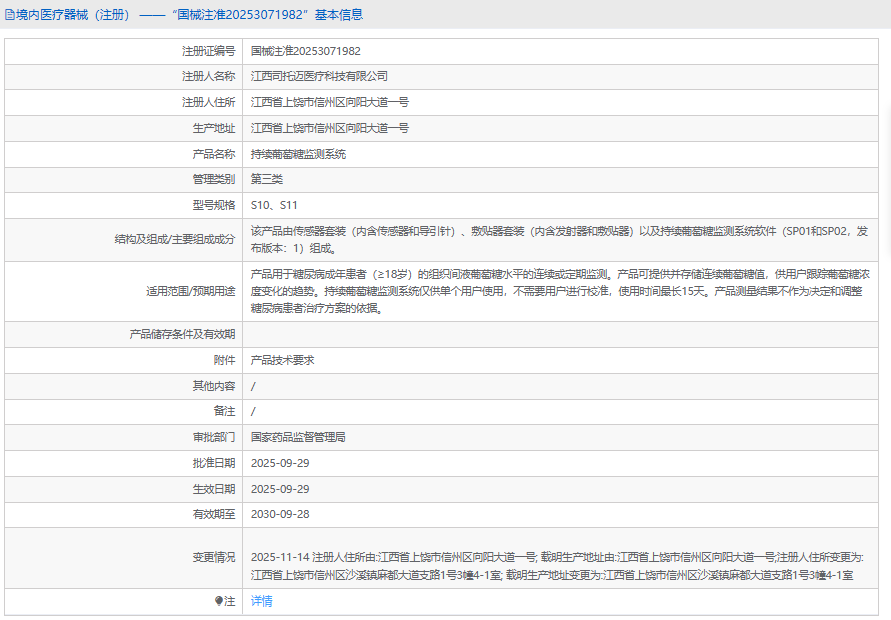Click the 注册人住所 label
This screenshot has height=620, width=891.
209,102
